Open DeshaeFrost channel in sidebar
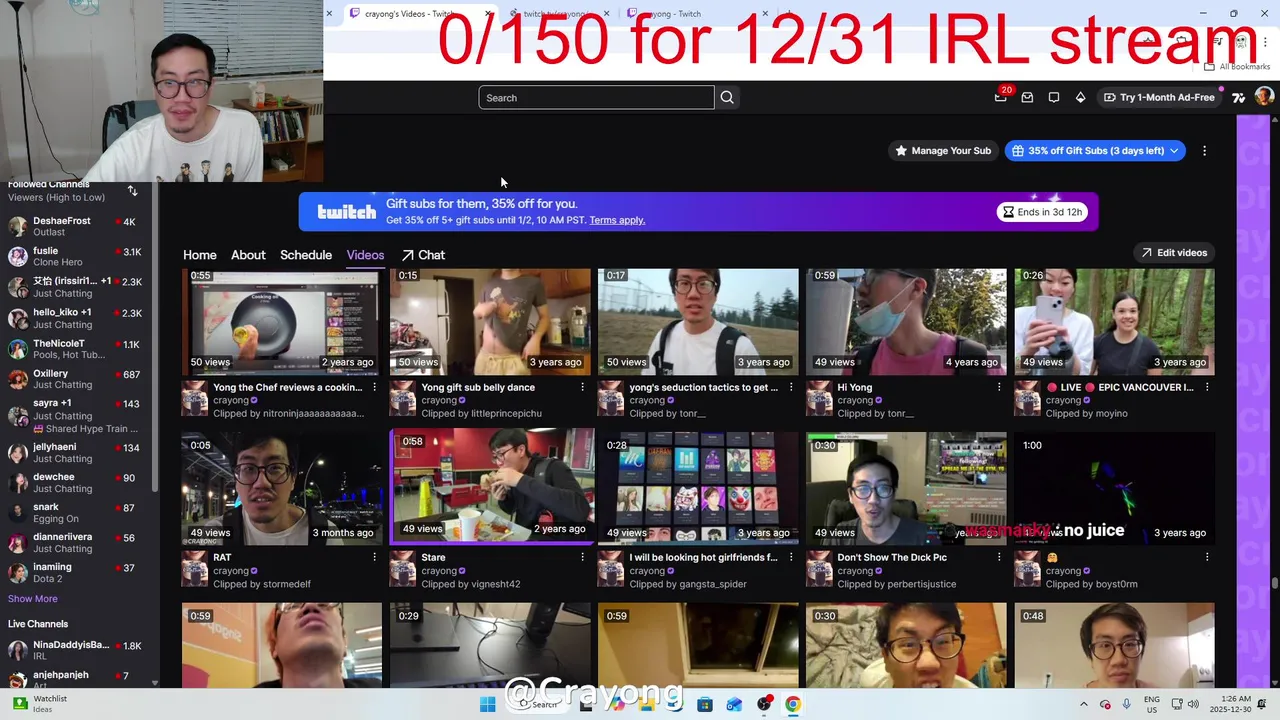The image size is (1280, 720). coord(78,226)
